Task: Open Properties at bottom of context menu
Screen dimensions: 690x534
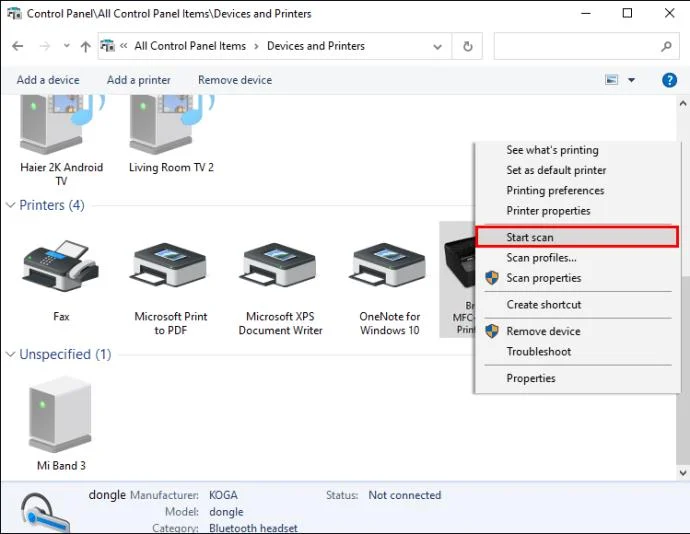Action: click(531, 378)
